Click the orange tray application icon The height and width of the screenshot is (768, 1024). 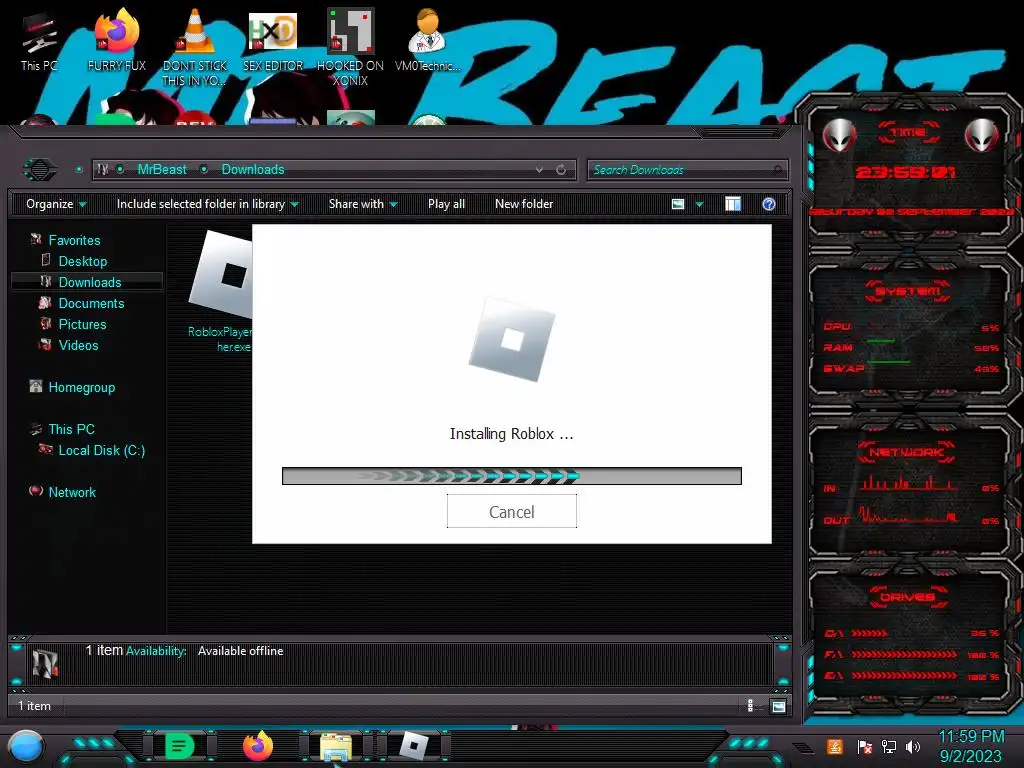pyautogui.click(x=835, y=746)
